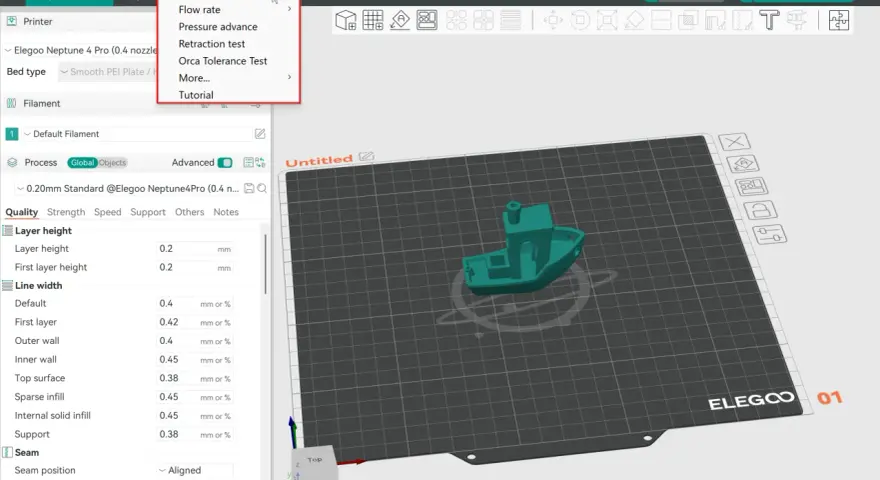Click the Add plate grid icon
Screen dimensions: 880x480
373,21
